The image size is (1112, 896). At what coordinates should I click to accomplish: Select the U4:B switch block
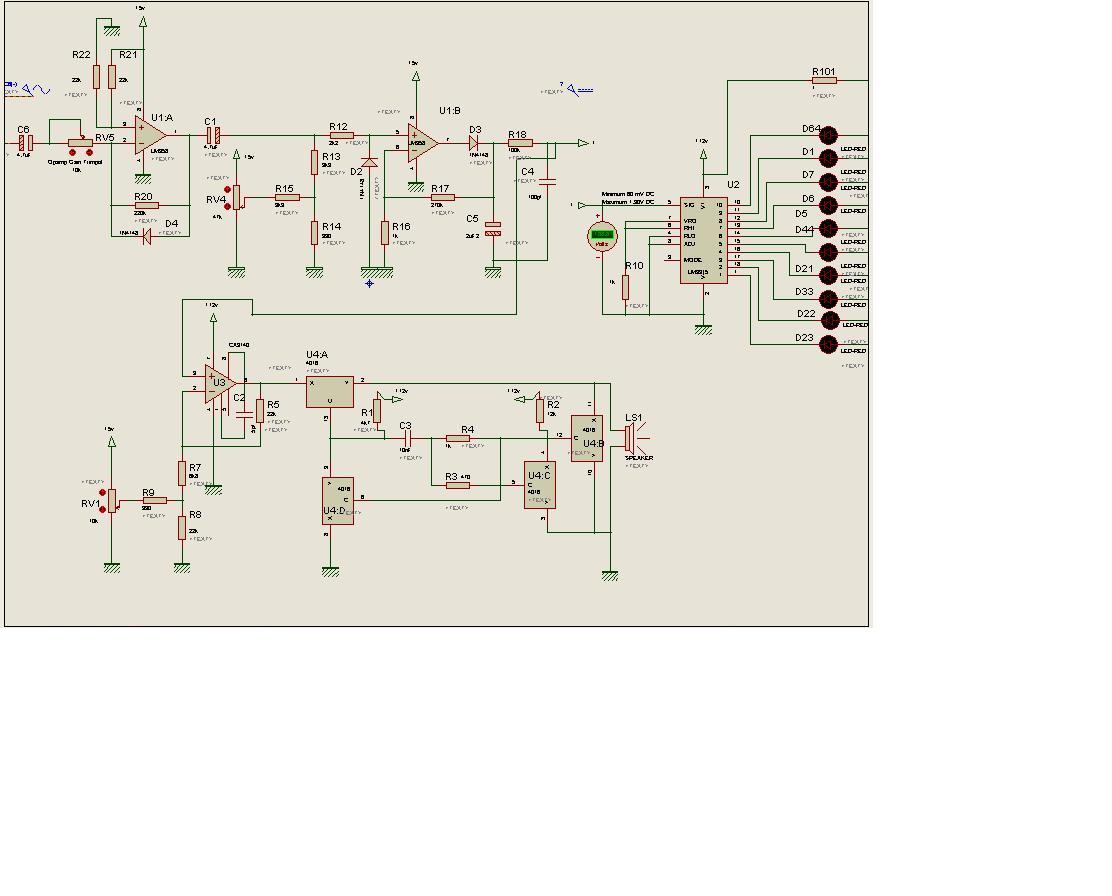(x=587, y=438)
